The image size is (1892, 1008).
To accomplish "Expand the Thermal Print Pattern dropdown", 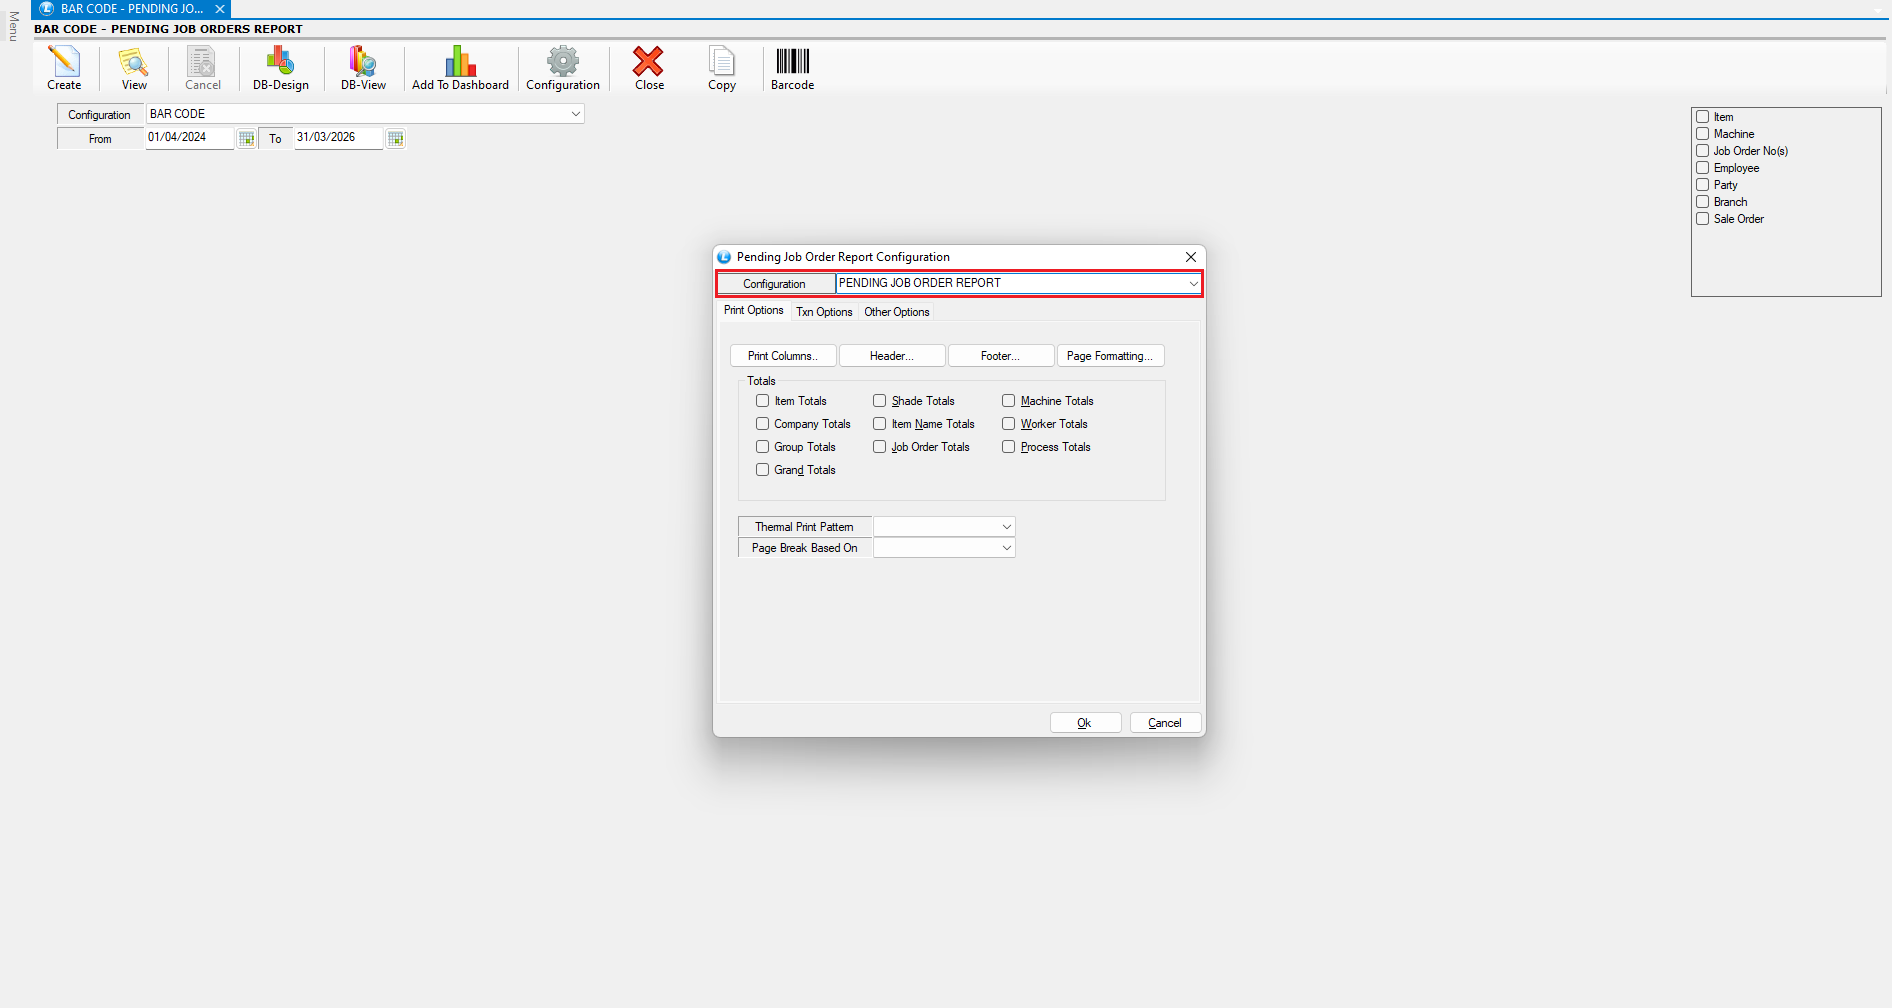I will click(1006, 527).
